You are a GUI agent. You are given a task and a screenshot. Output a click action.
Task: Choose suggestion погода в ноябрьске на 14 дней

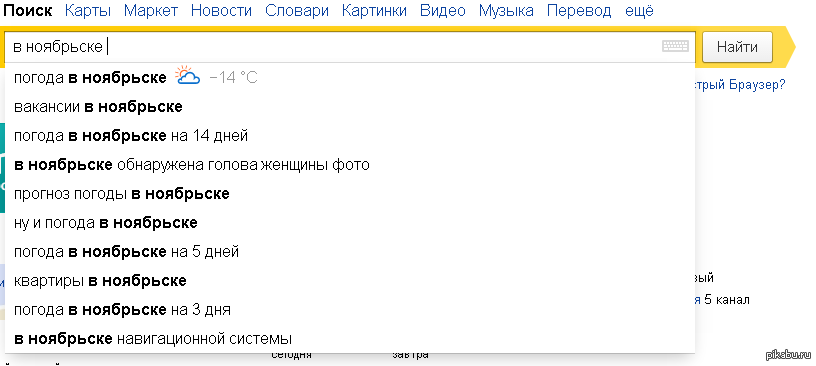point(350,136)
